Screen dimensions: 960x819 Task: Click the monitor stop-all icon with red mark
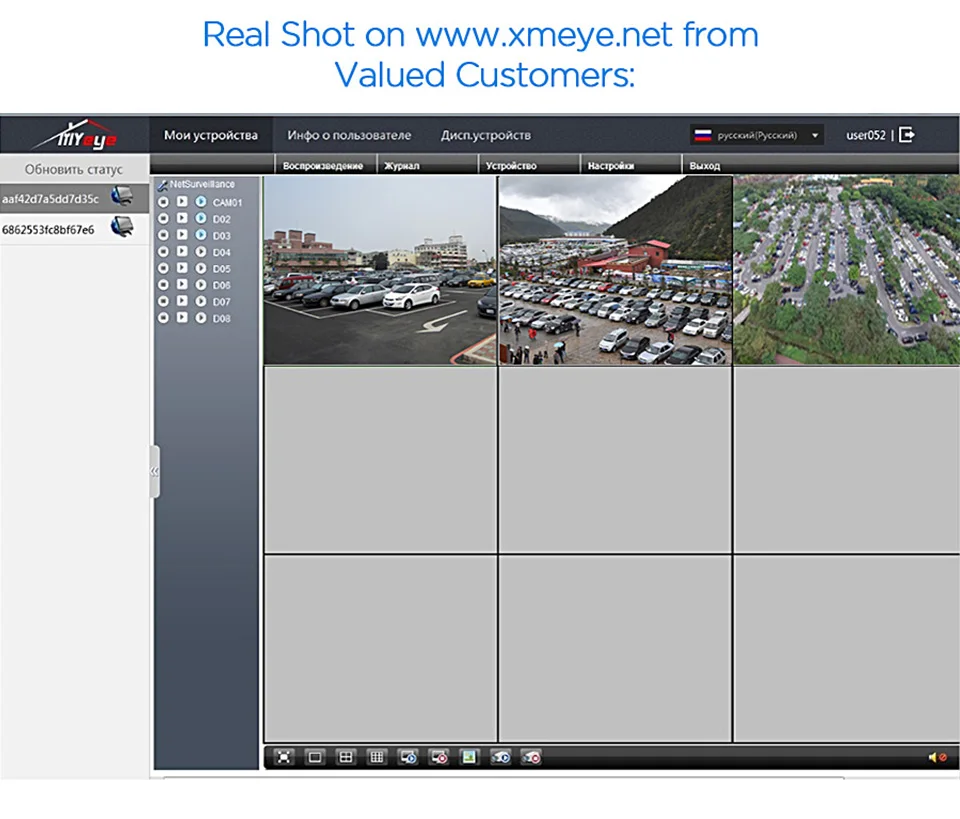(x=438, y=757)
